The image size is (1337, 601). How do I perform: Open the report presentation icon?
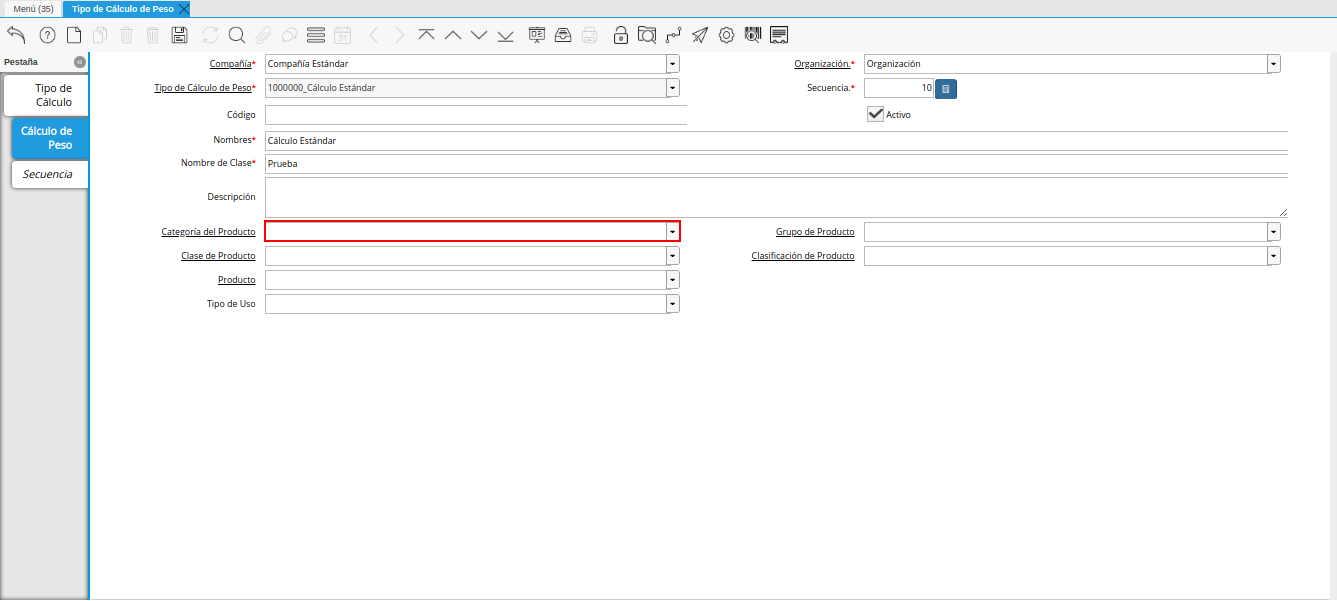point(537,35)
